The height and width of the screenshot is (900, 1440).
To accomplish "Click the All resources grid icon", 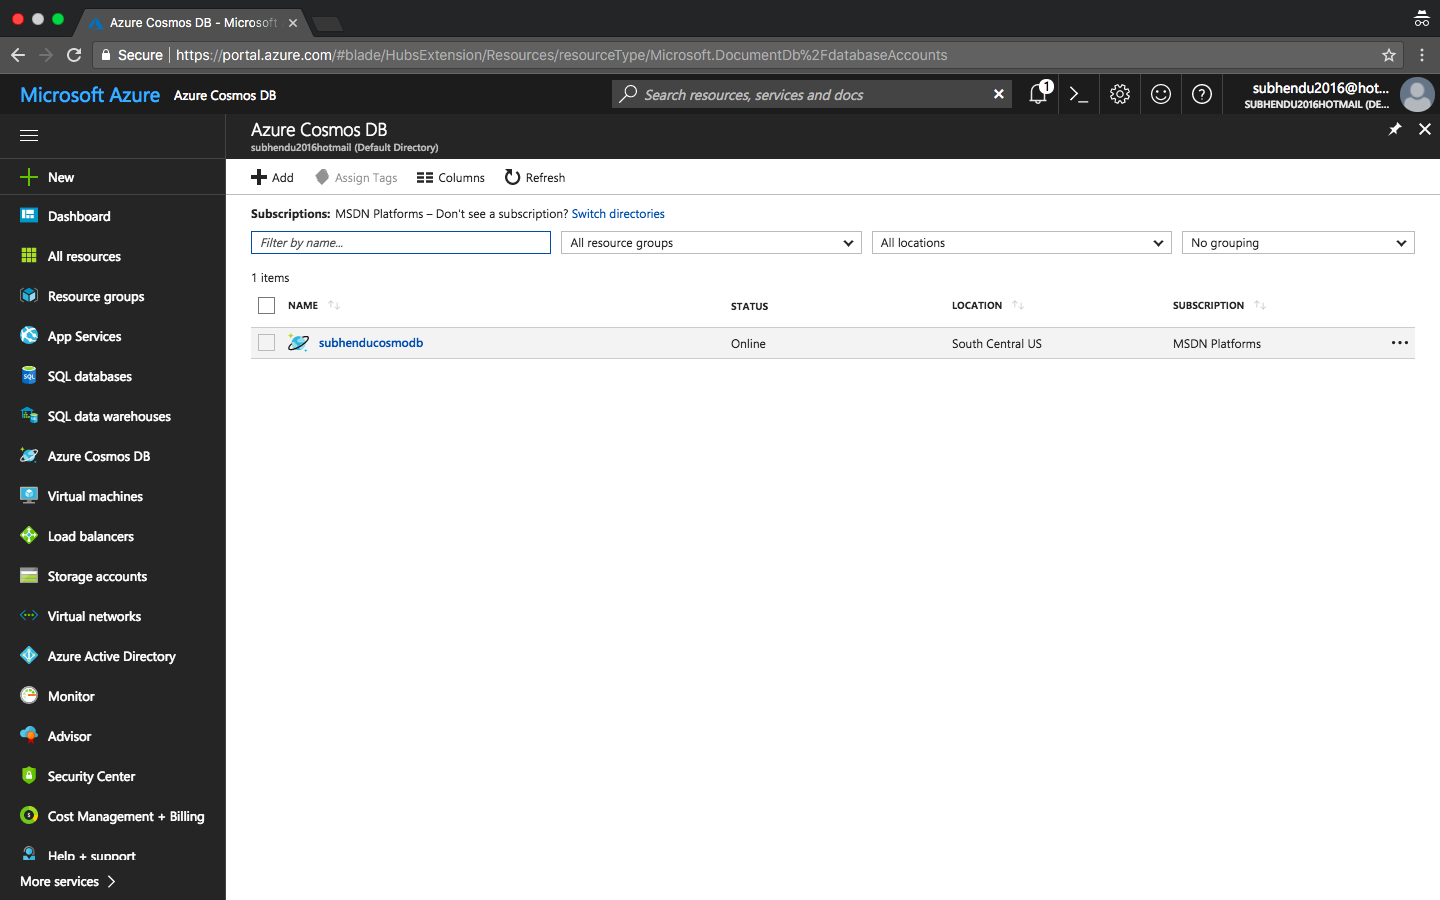I will (29, 256).
